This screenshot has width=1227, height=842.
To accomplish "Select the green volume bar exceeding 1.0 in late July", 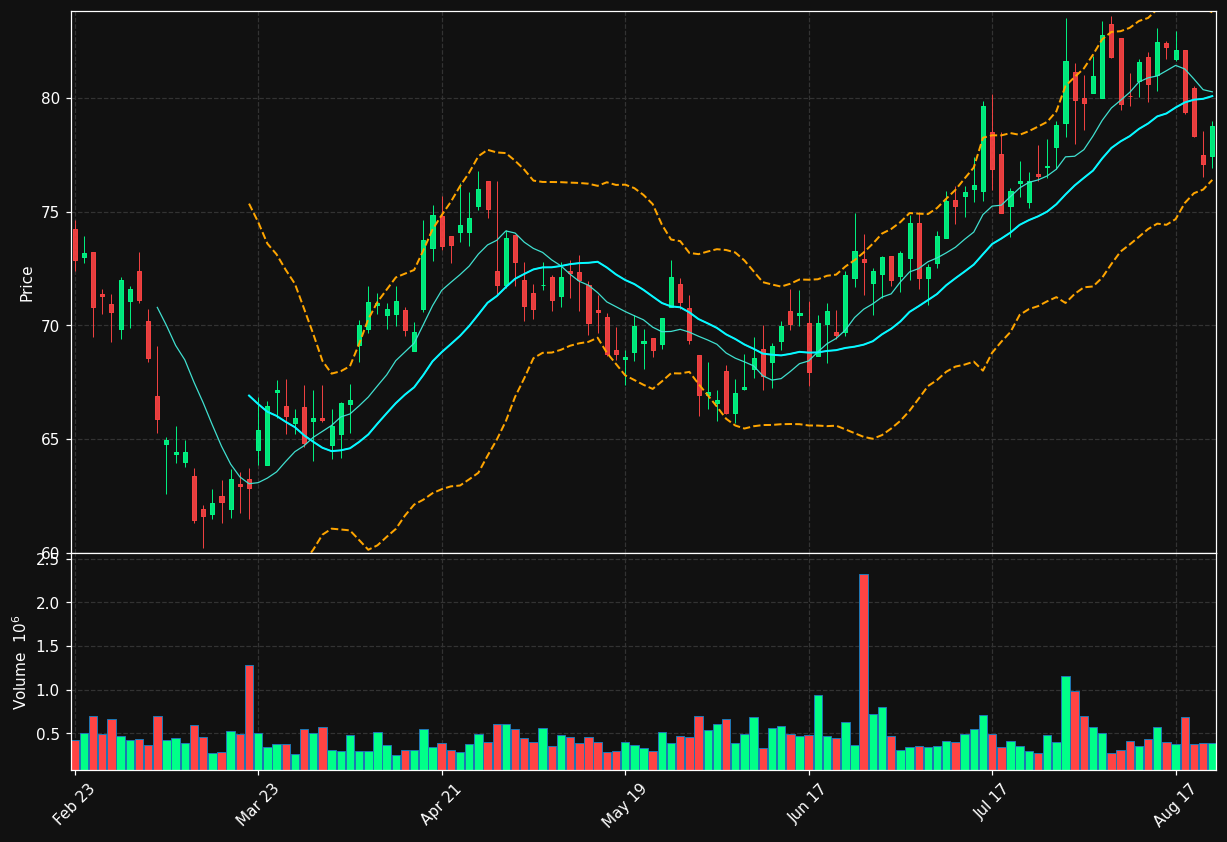I will [x=1066, y=723].
